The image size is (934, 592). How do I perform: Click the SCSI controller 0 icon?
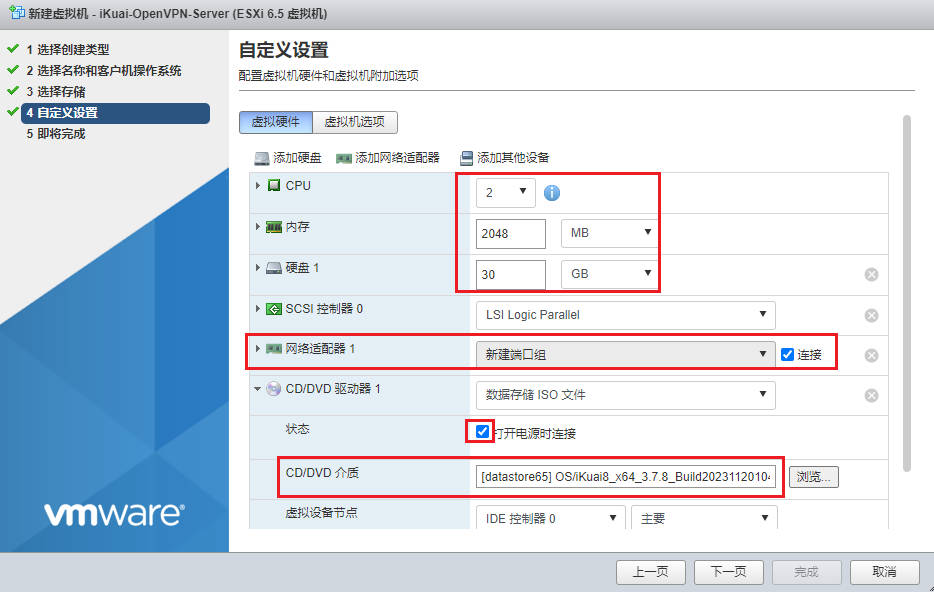tap(274, 309)
